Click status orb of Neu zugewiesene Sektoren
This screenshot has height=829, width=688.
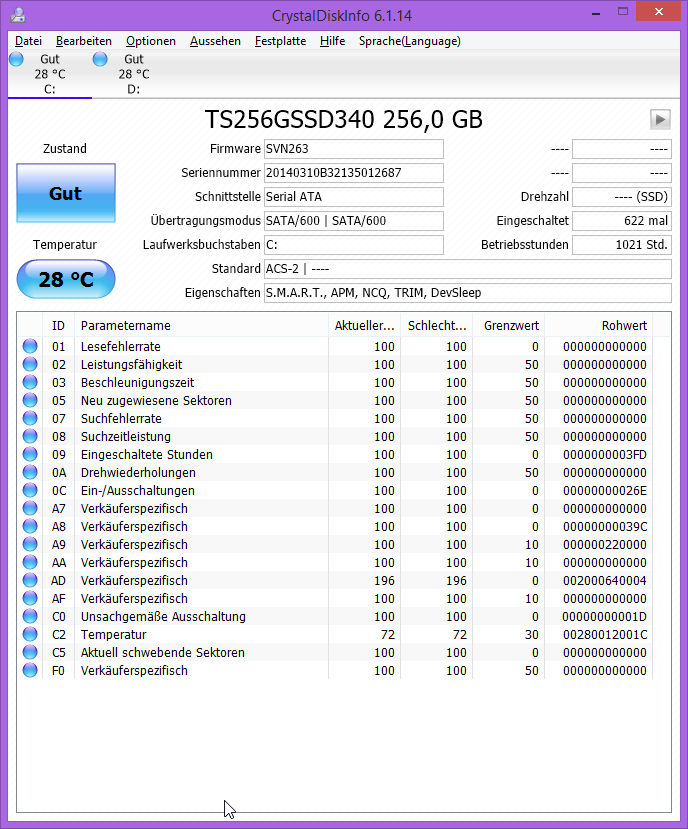(30, 400)
